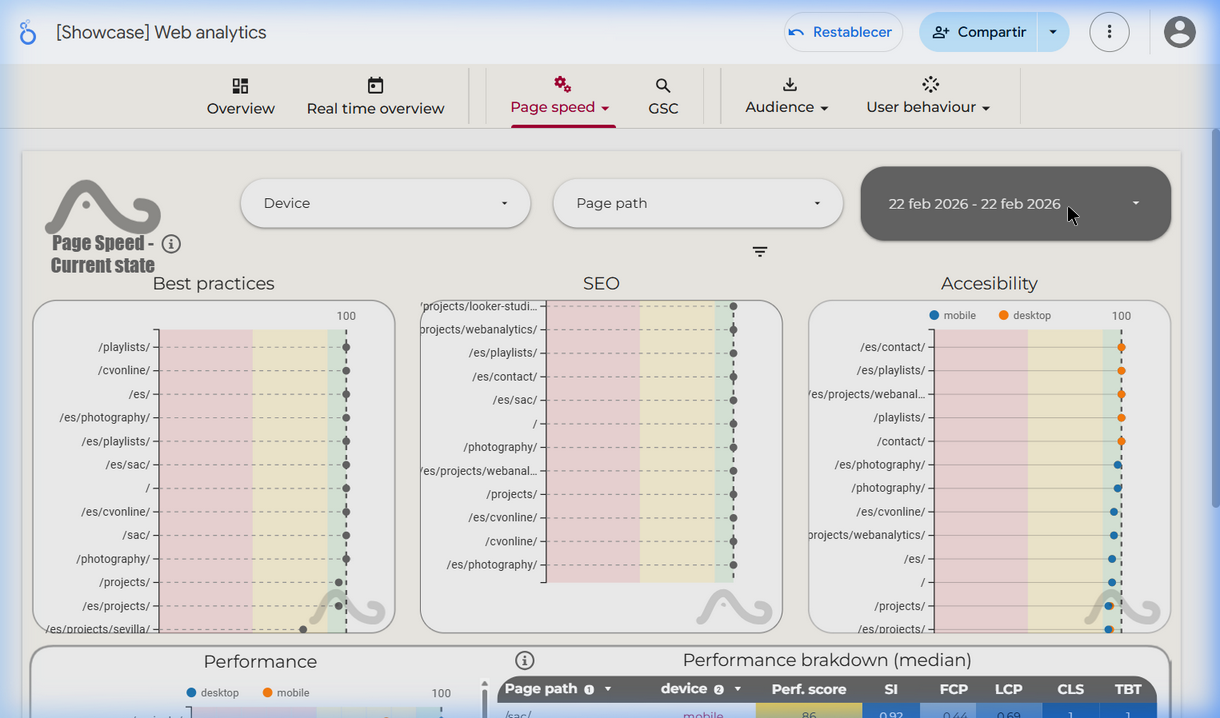Click /es/playlists/ label in Accesibility chart
The width and height of the screenshot is (1220, 718).
click(892, 370)
